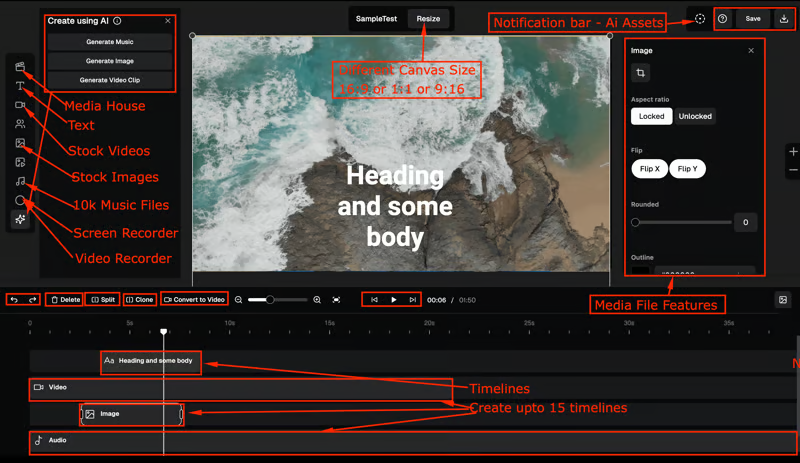This screenshot has width=800, height=463.
Task: Open the AI assets notification icon
Action: 700,19
